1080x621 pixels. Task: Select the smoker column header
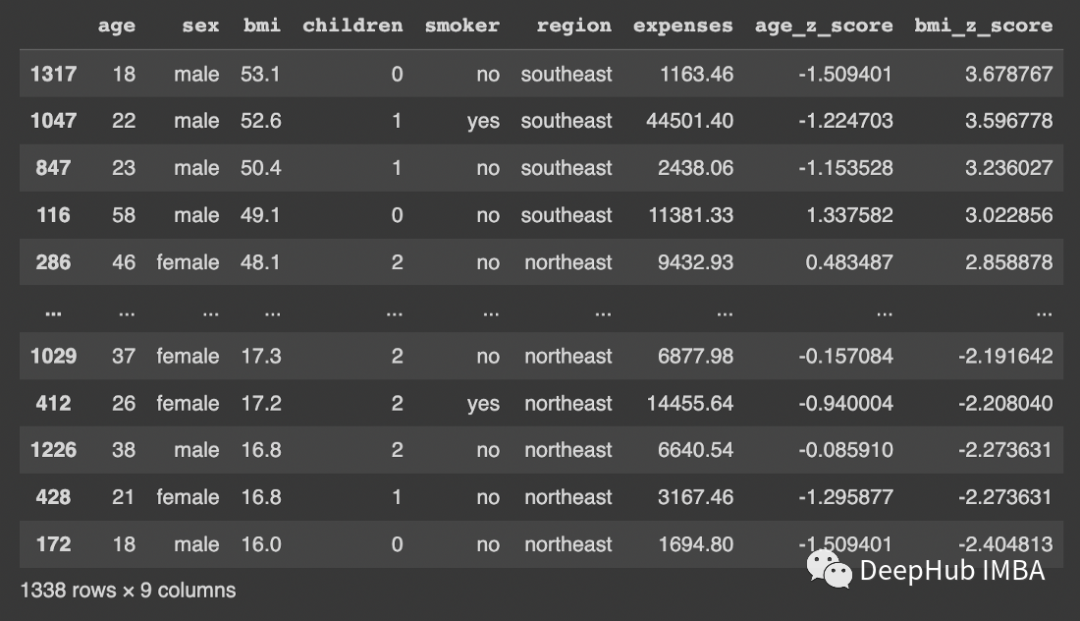(x=462, y=26)
